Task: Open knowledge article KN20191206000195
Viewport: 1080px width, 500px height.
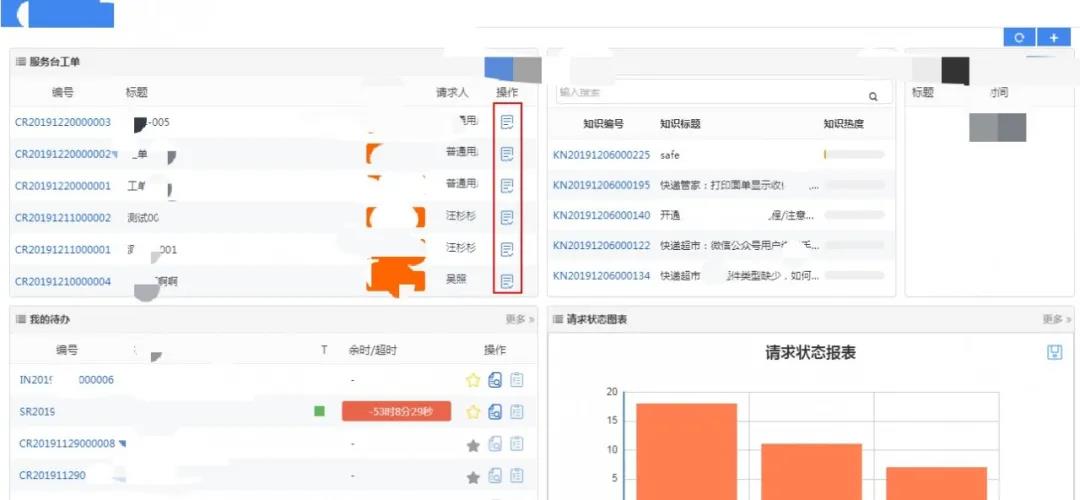Action: click(601, 185)
